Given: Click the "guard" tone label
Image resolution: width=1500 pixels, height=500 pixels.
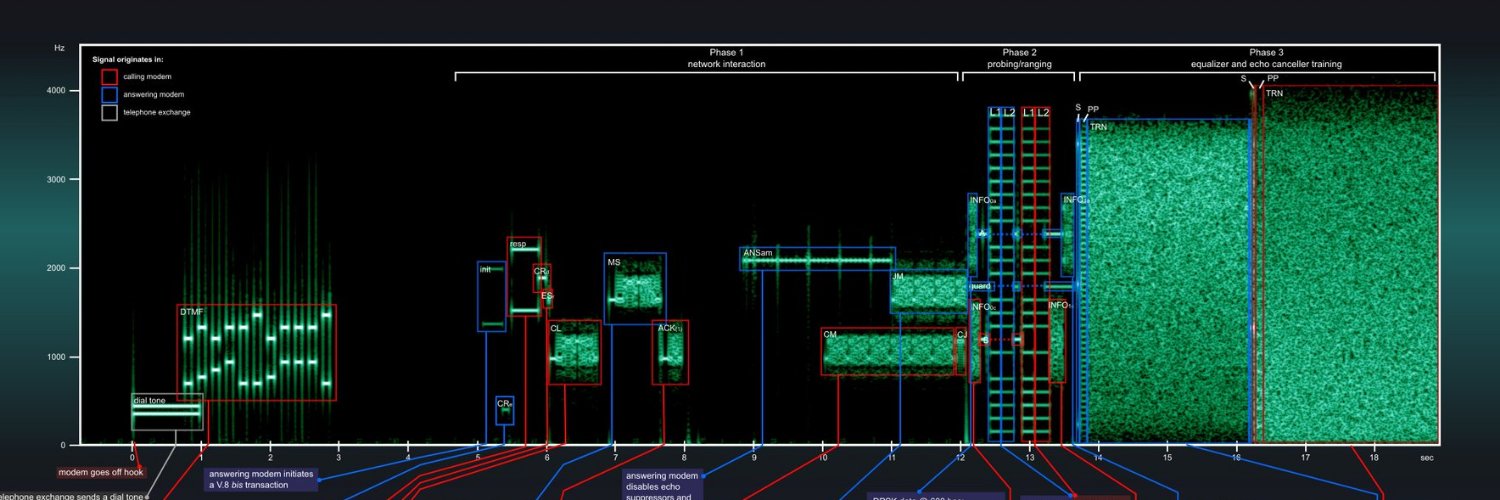Looking at the screenshot, I should click(980, 286).
